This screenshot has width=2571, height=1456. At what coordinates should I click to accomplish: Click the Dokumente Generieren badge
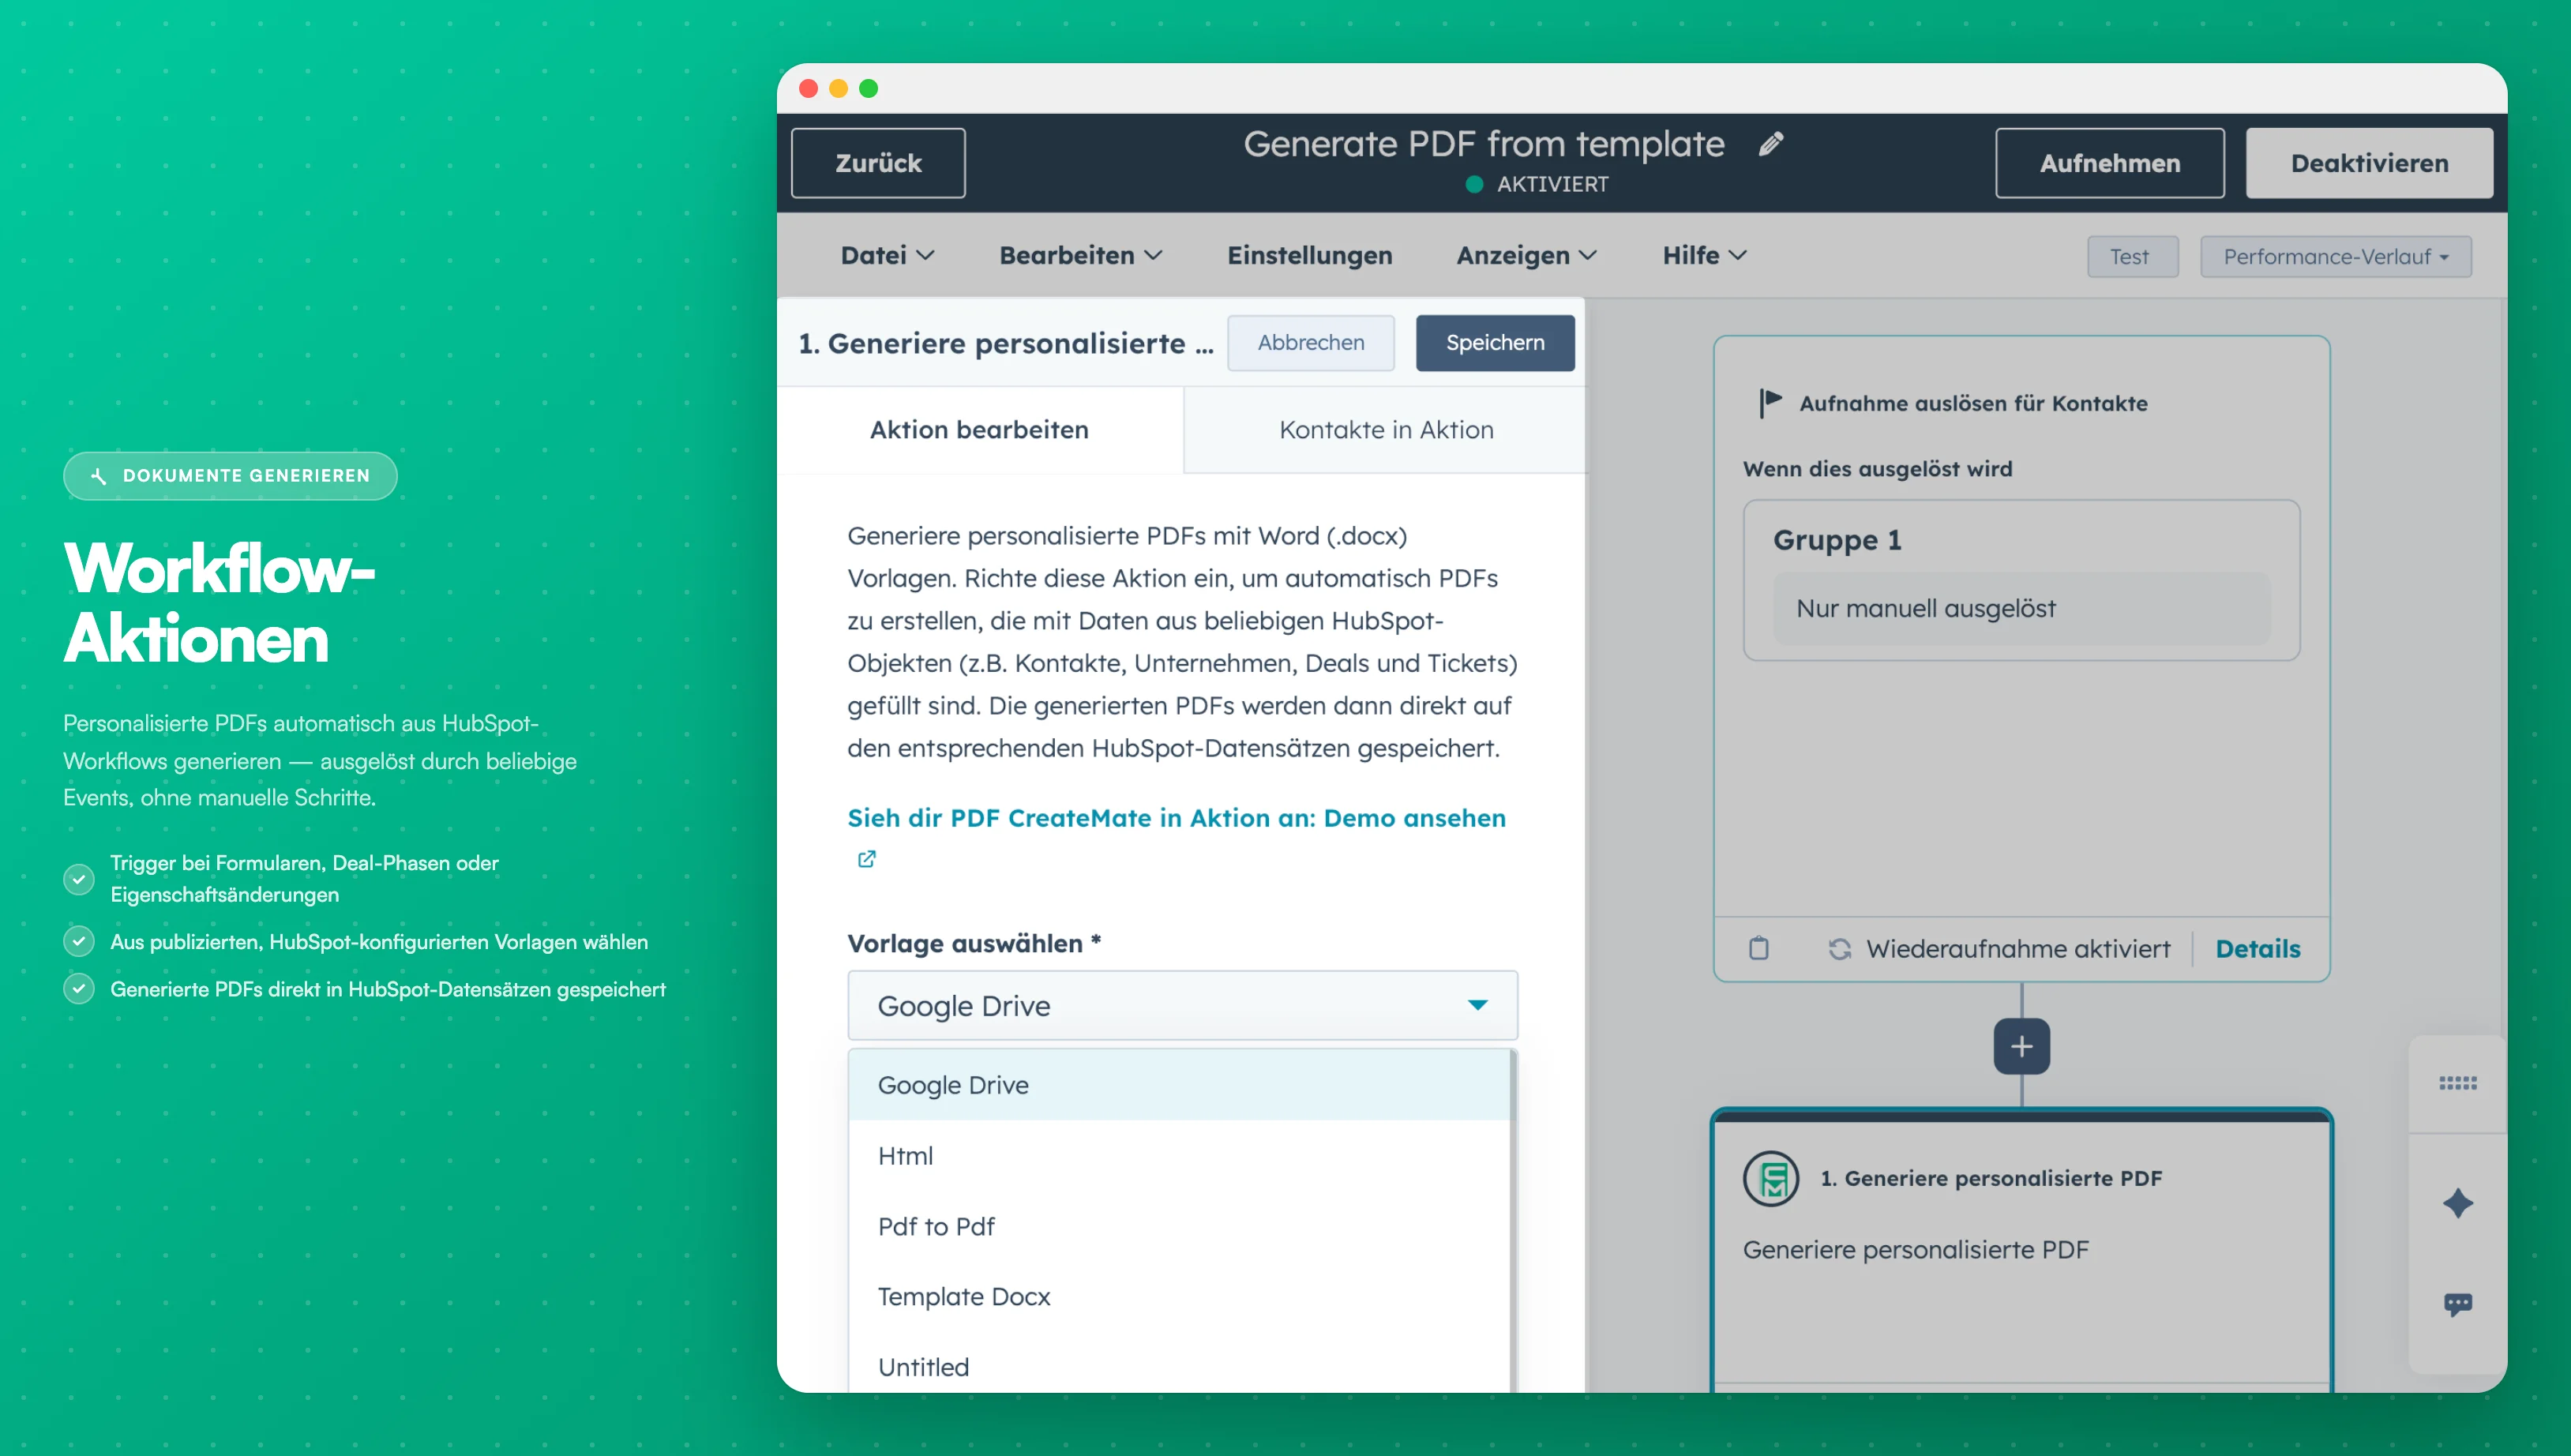coord(230,476)
